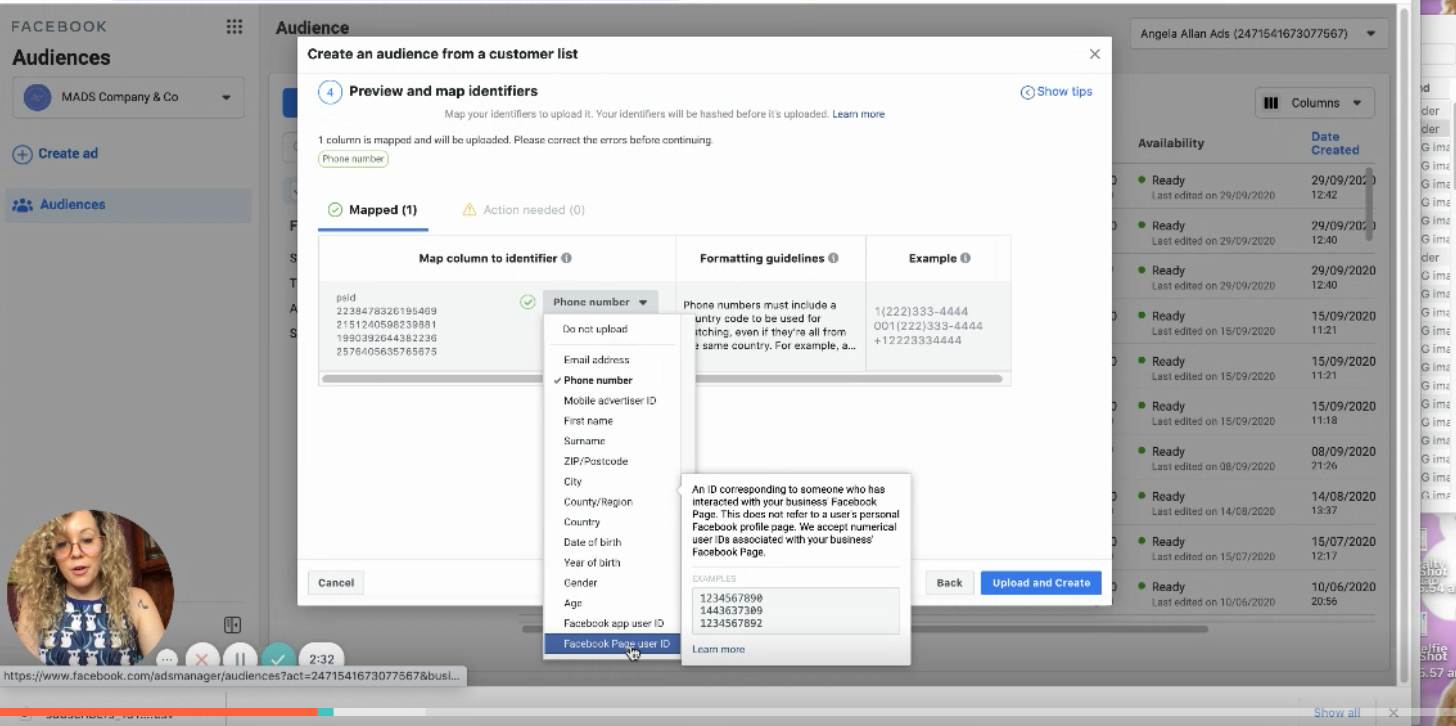Click the Back button
The image size is (1456, 726).
(x=949, y=583)
